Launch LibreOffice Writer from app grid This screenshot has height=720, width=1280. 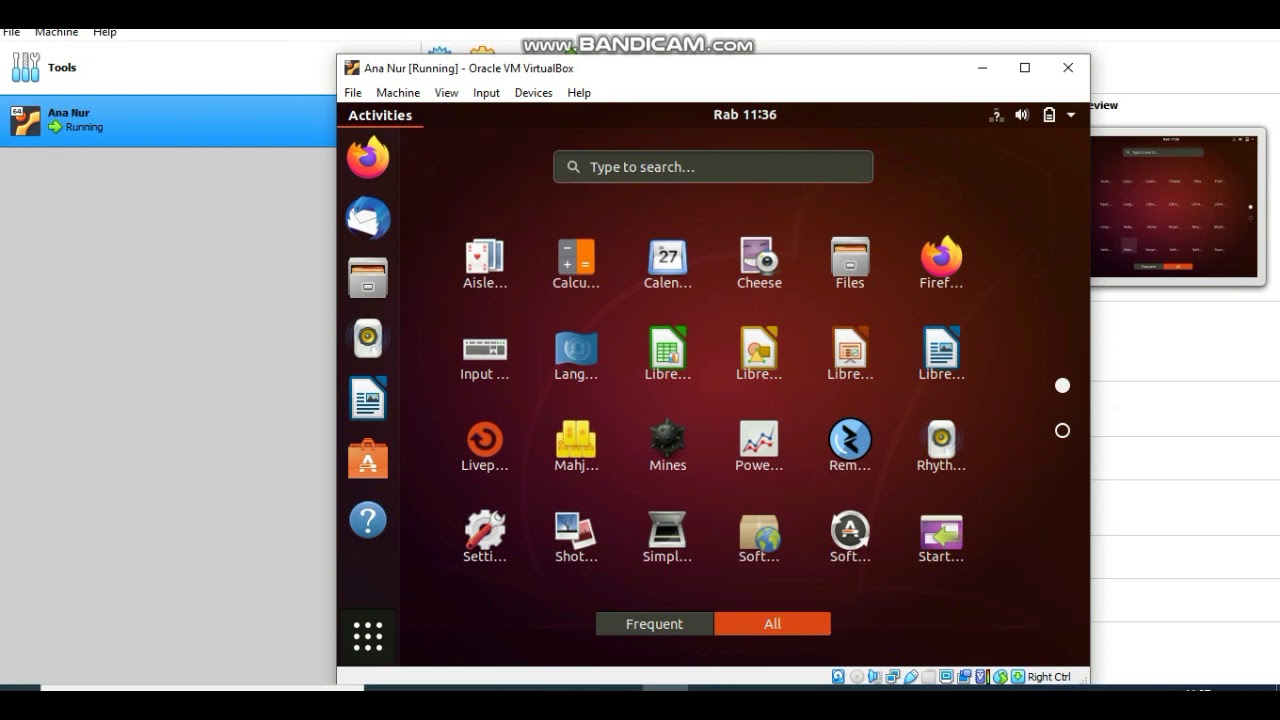[x=941, y=355]
